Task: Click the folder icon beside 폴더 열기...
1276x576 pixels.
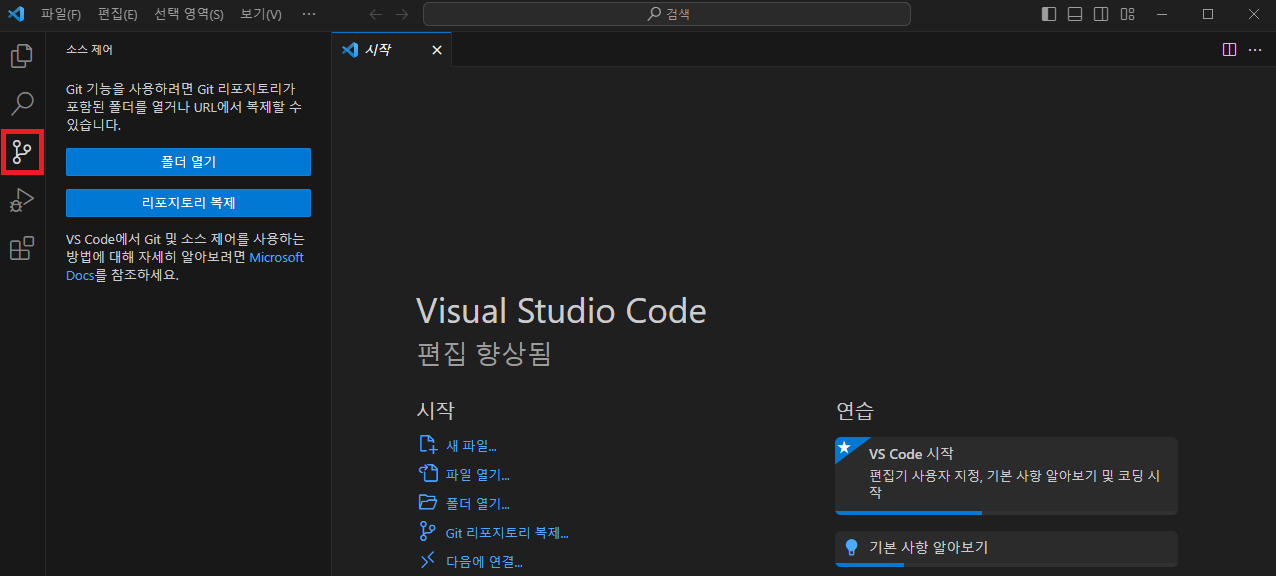Action: [x=428, y=503]
